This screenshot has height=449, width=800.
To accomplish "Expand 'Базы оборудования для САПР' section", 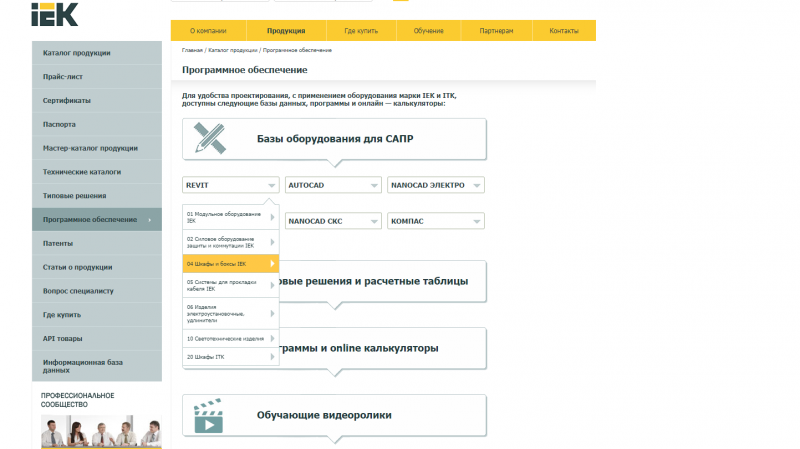I will (x=334, y=139).
